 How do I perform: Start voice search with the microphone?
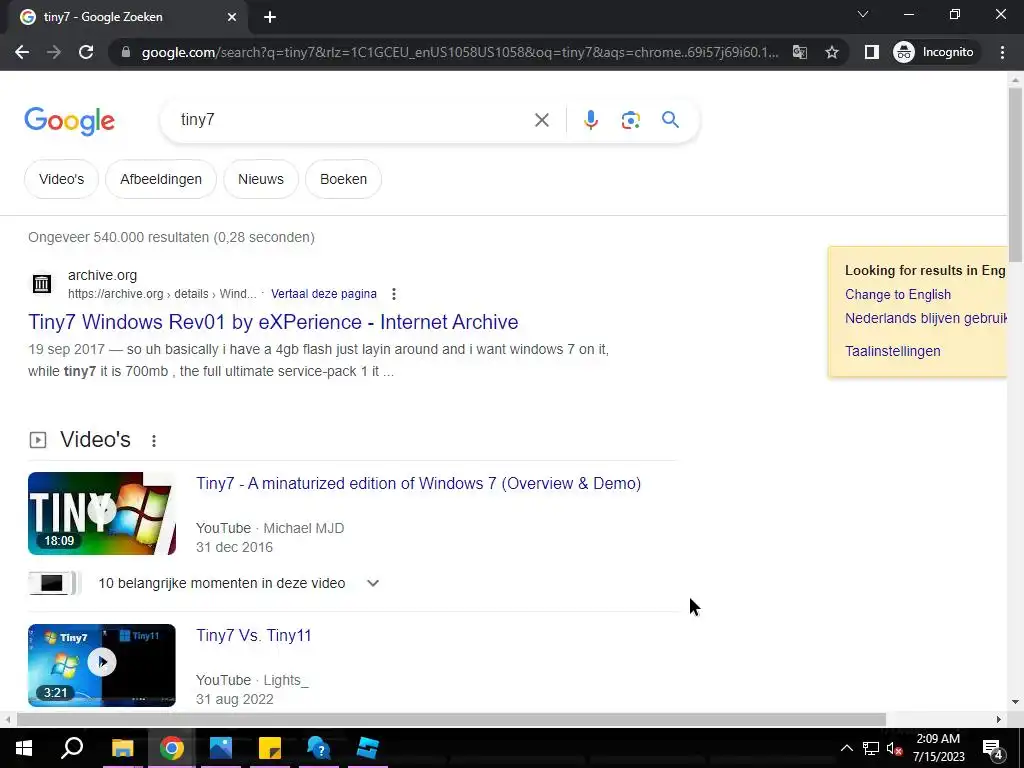coord(590,120)
